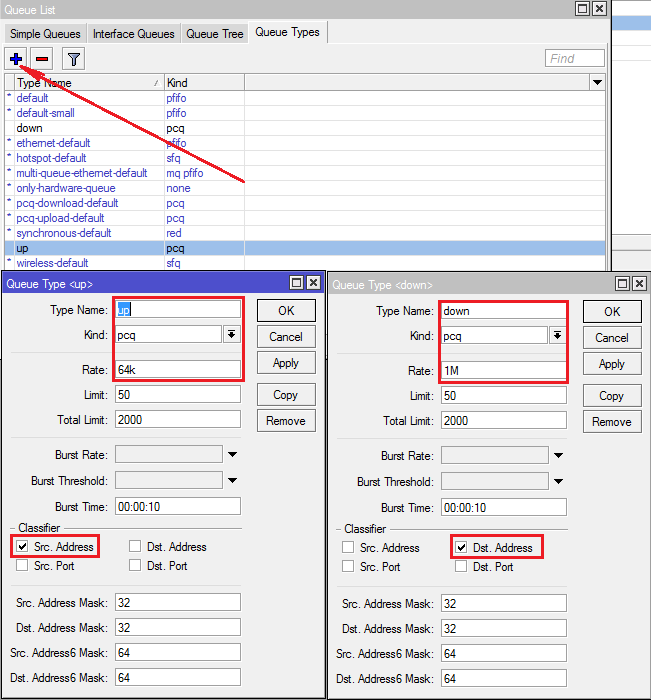Expand Burst Rate field in up dialog
The height and width of the screenshot is (700, 651).
pos(232,455)
